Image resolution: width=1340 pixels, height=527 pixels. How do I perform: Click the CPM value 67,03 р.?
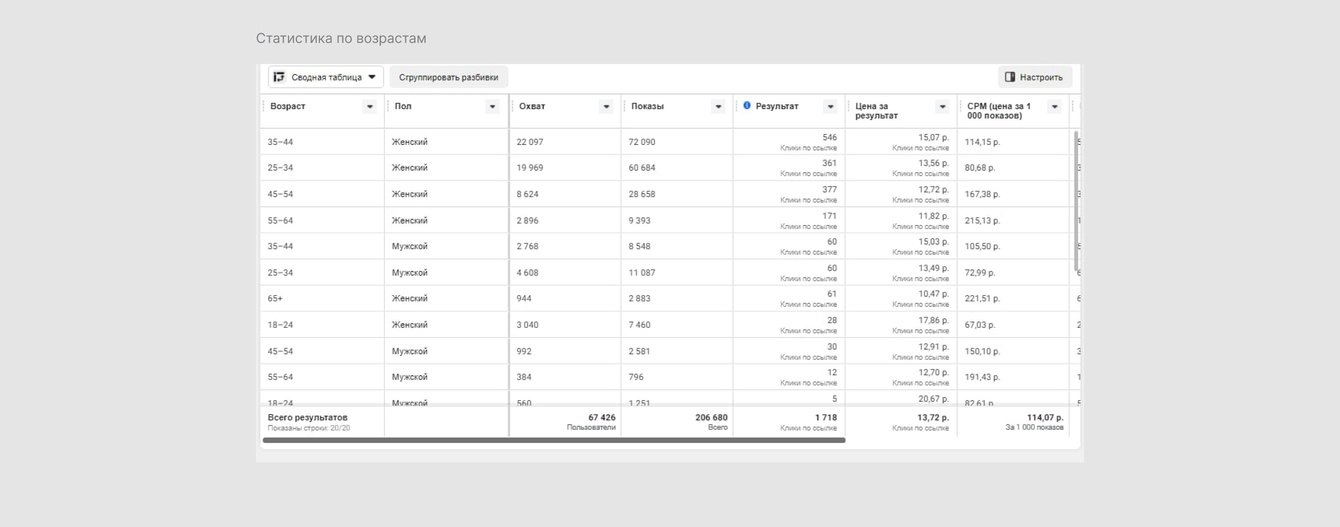click(980, 324)
